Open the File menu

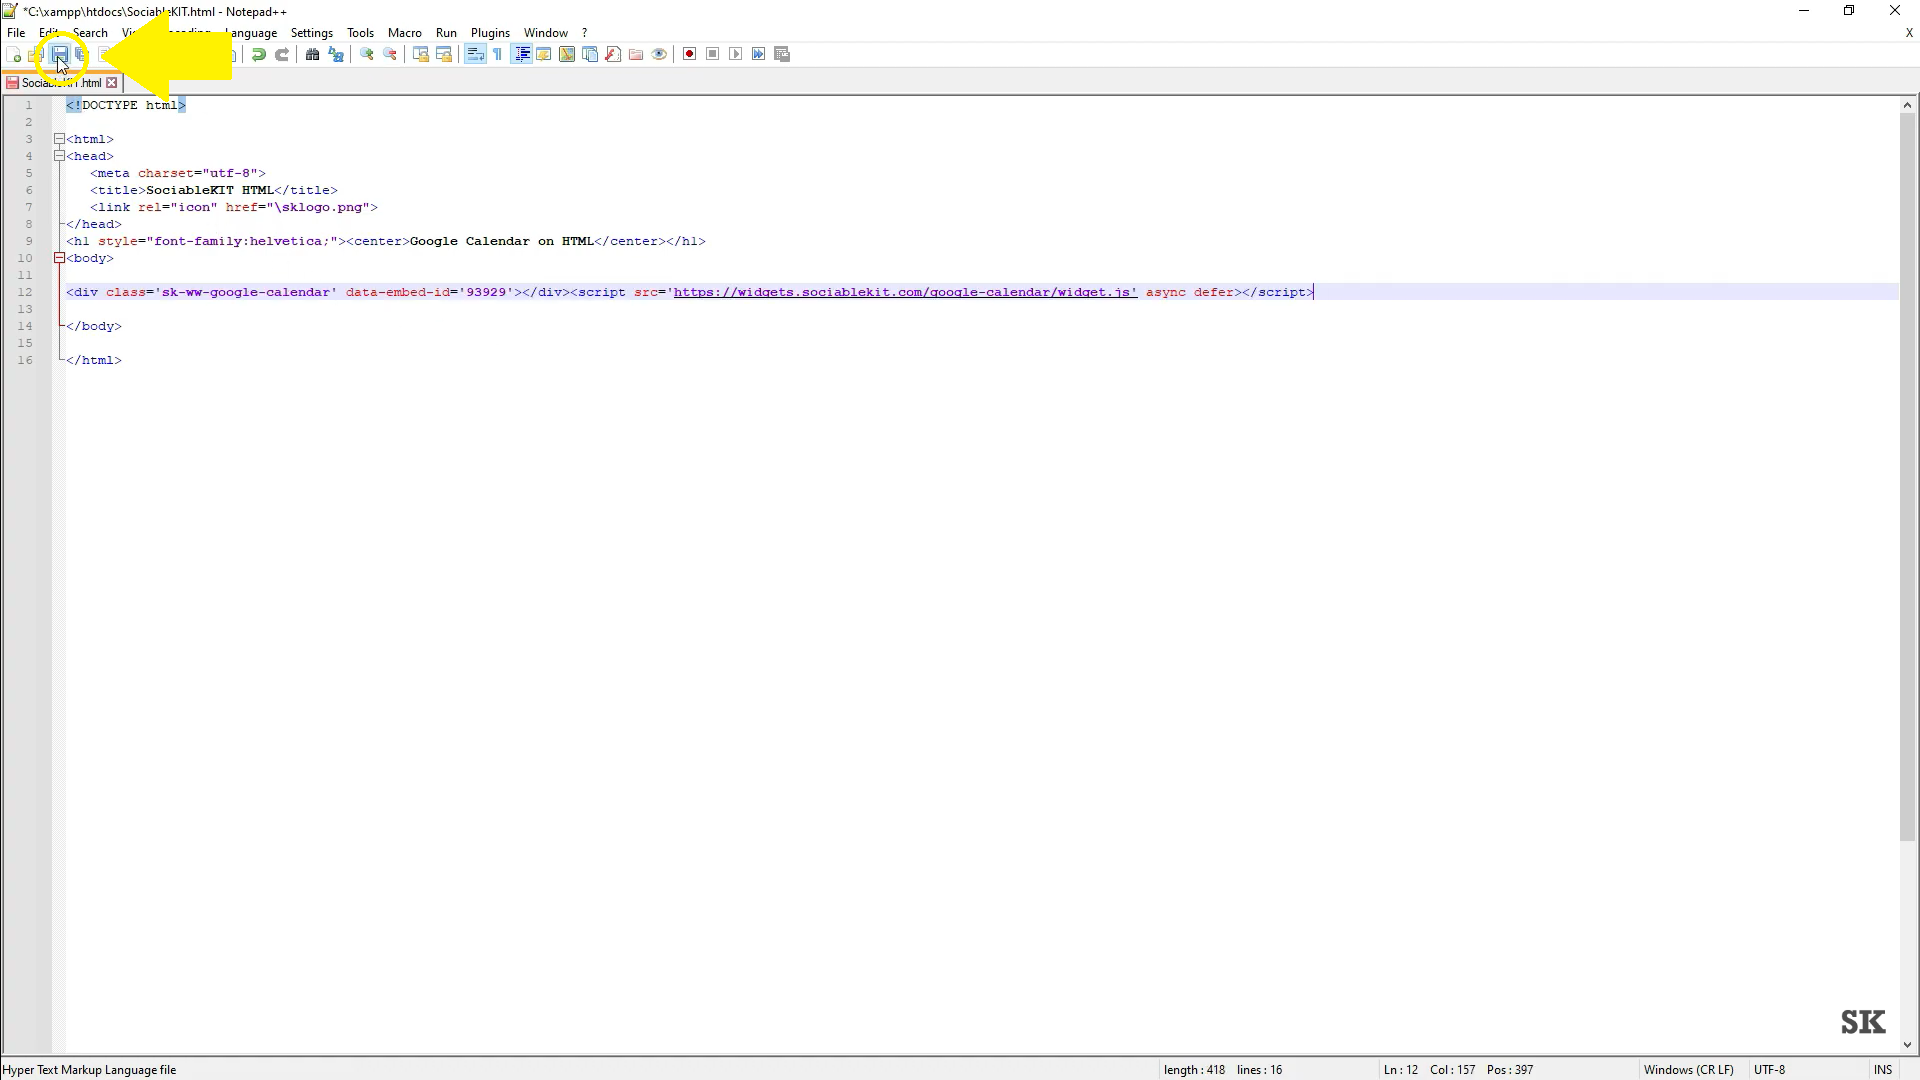[16, 33]
